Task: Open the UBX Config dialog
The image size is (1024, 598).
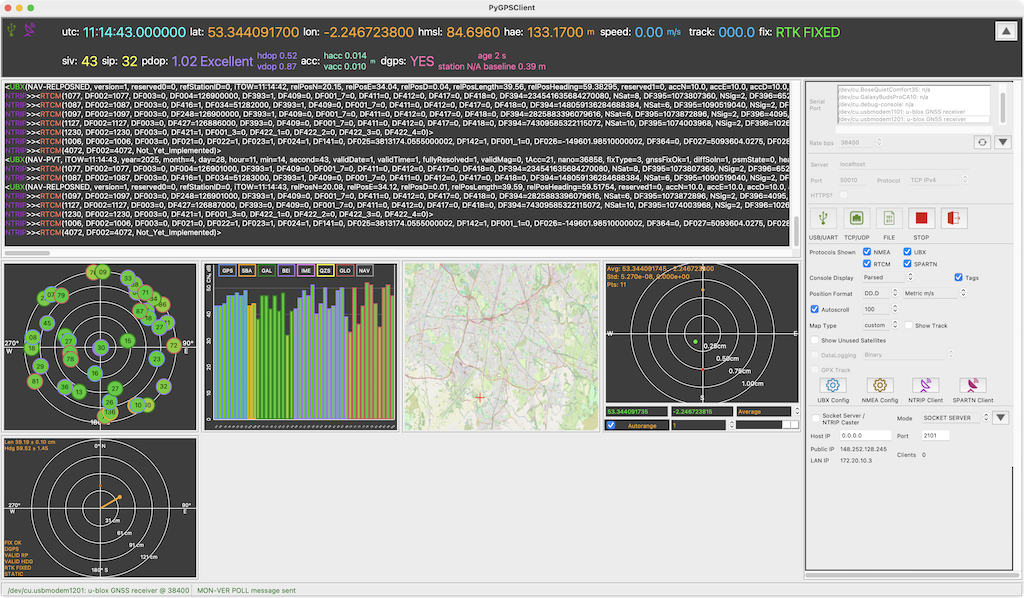Action: click(833, 385)
